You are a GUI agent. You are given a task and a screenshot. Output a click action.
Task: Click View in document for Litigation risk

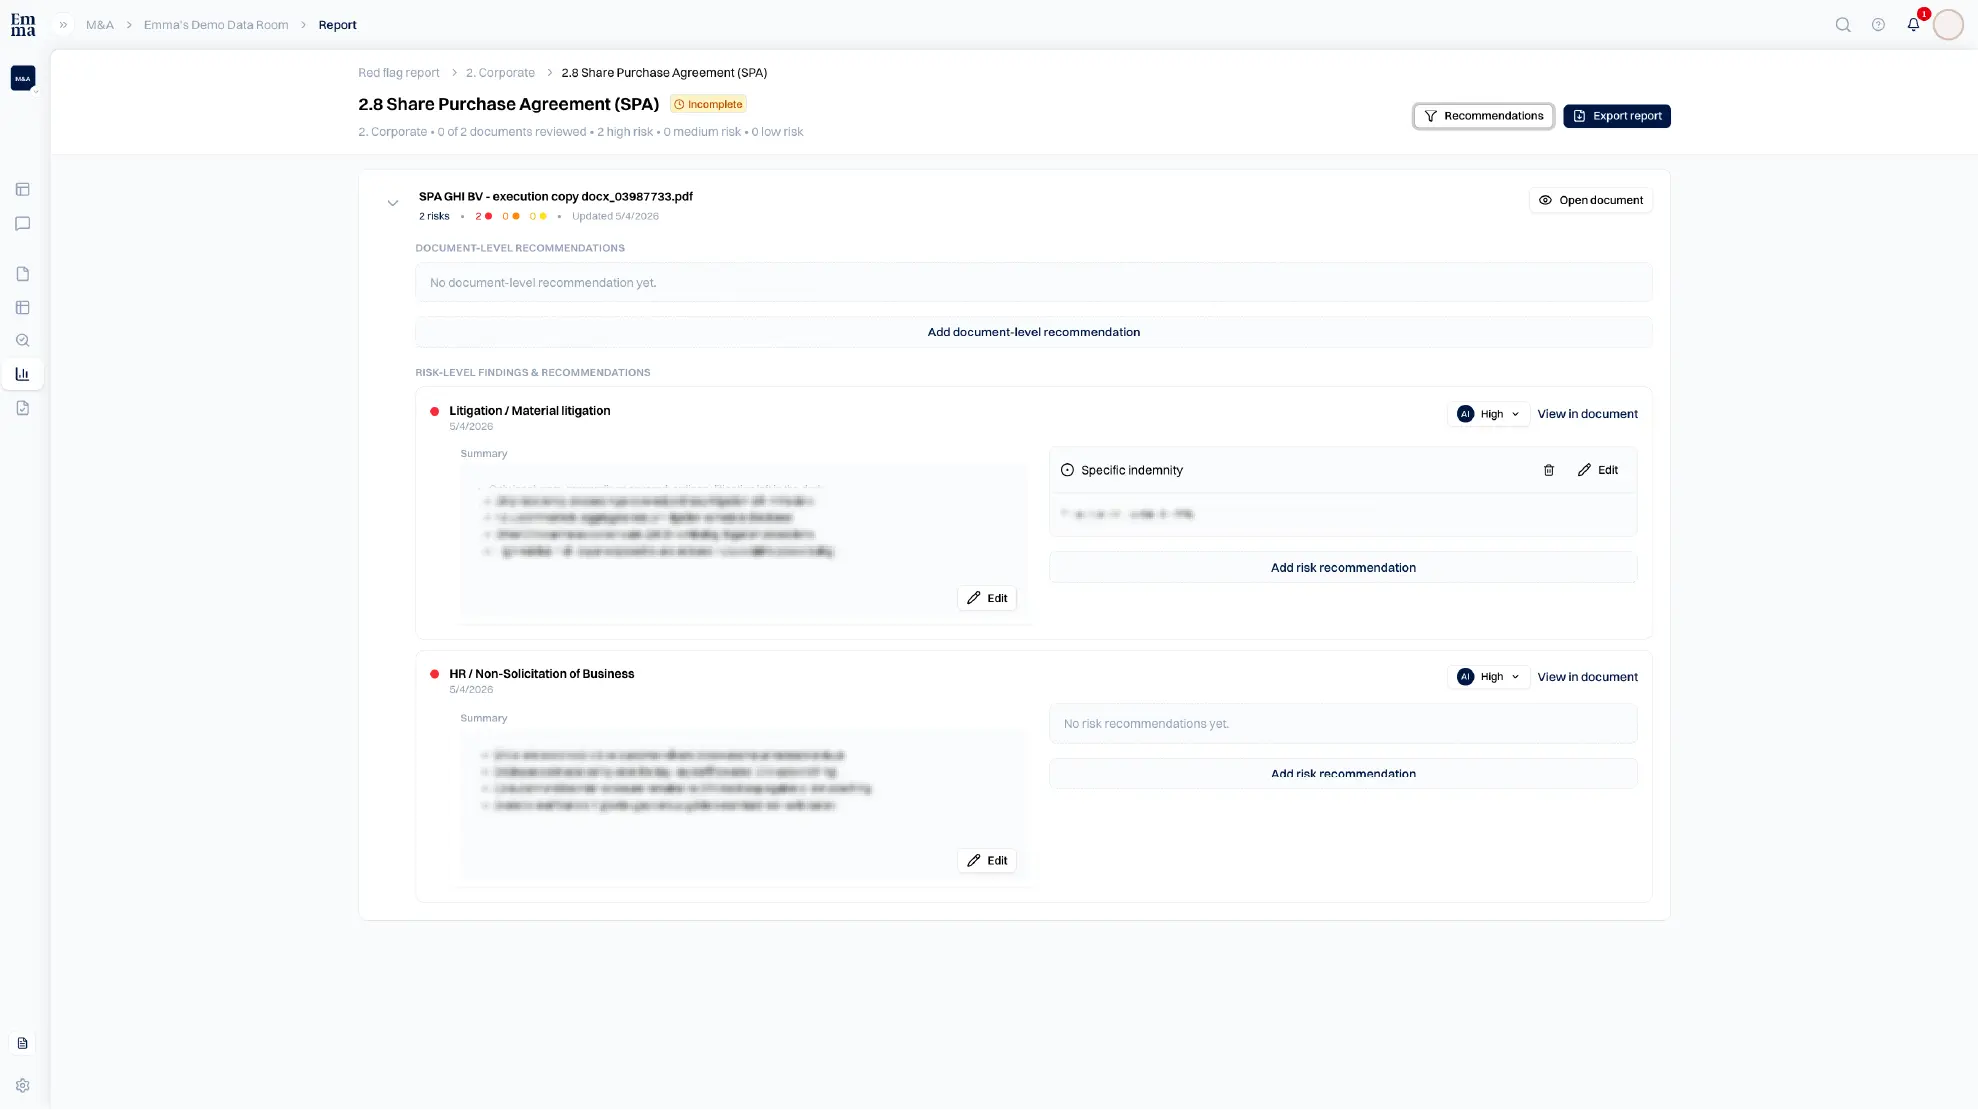(1587, 414)
